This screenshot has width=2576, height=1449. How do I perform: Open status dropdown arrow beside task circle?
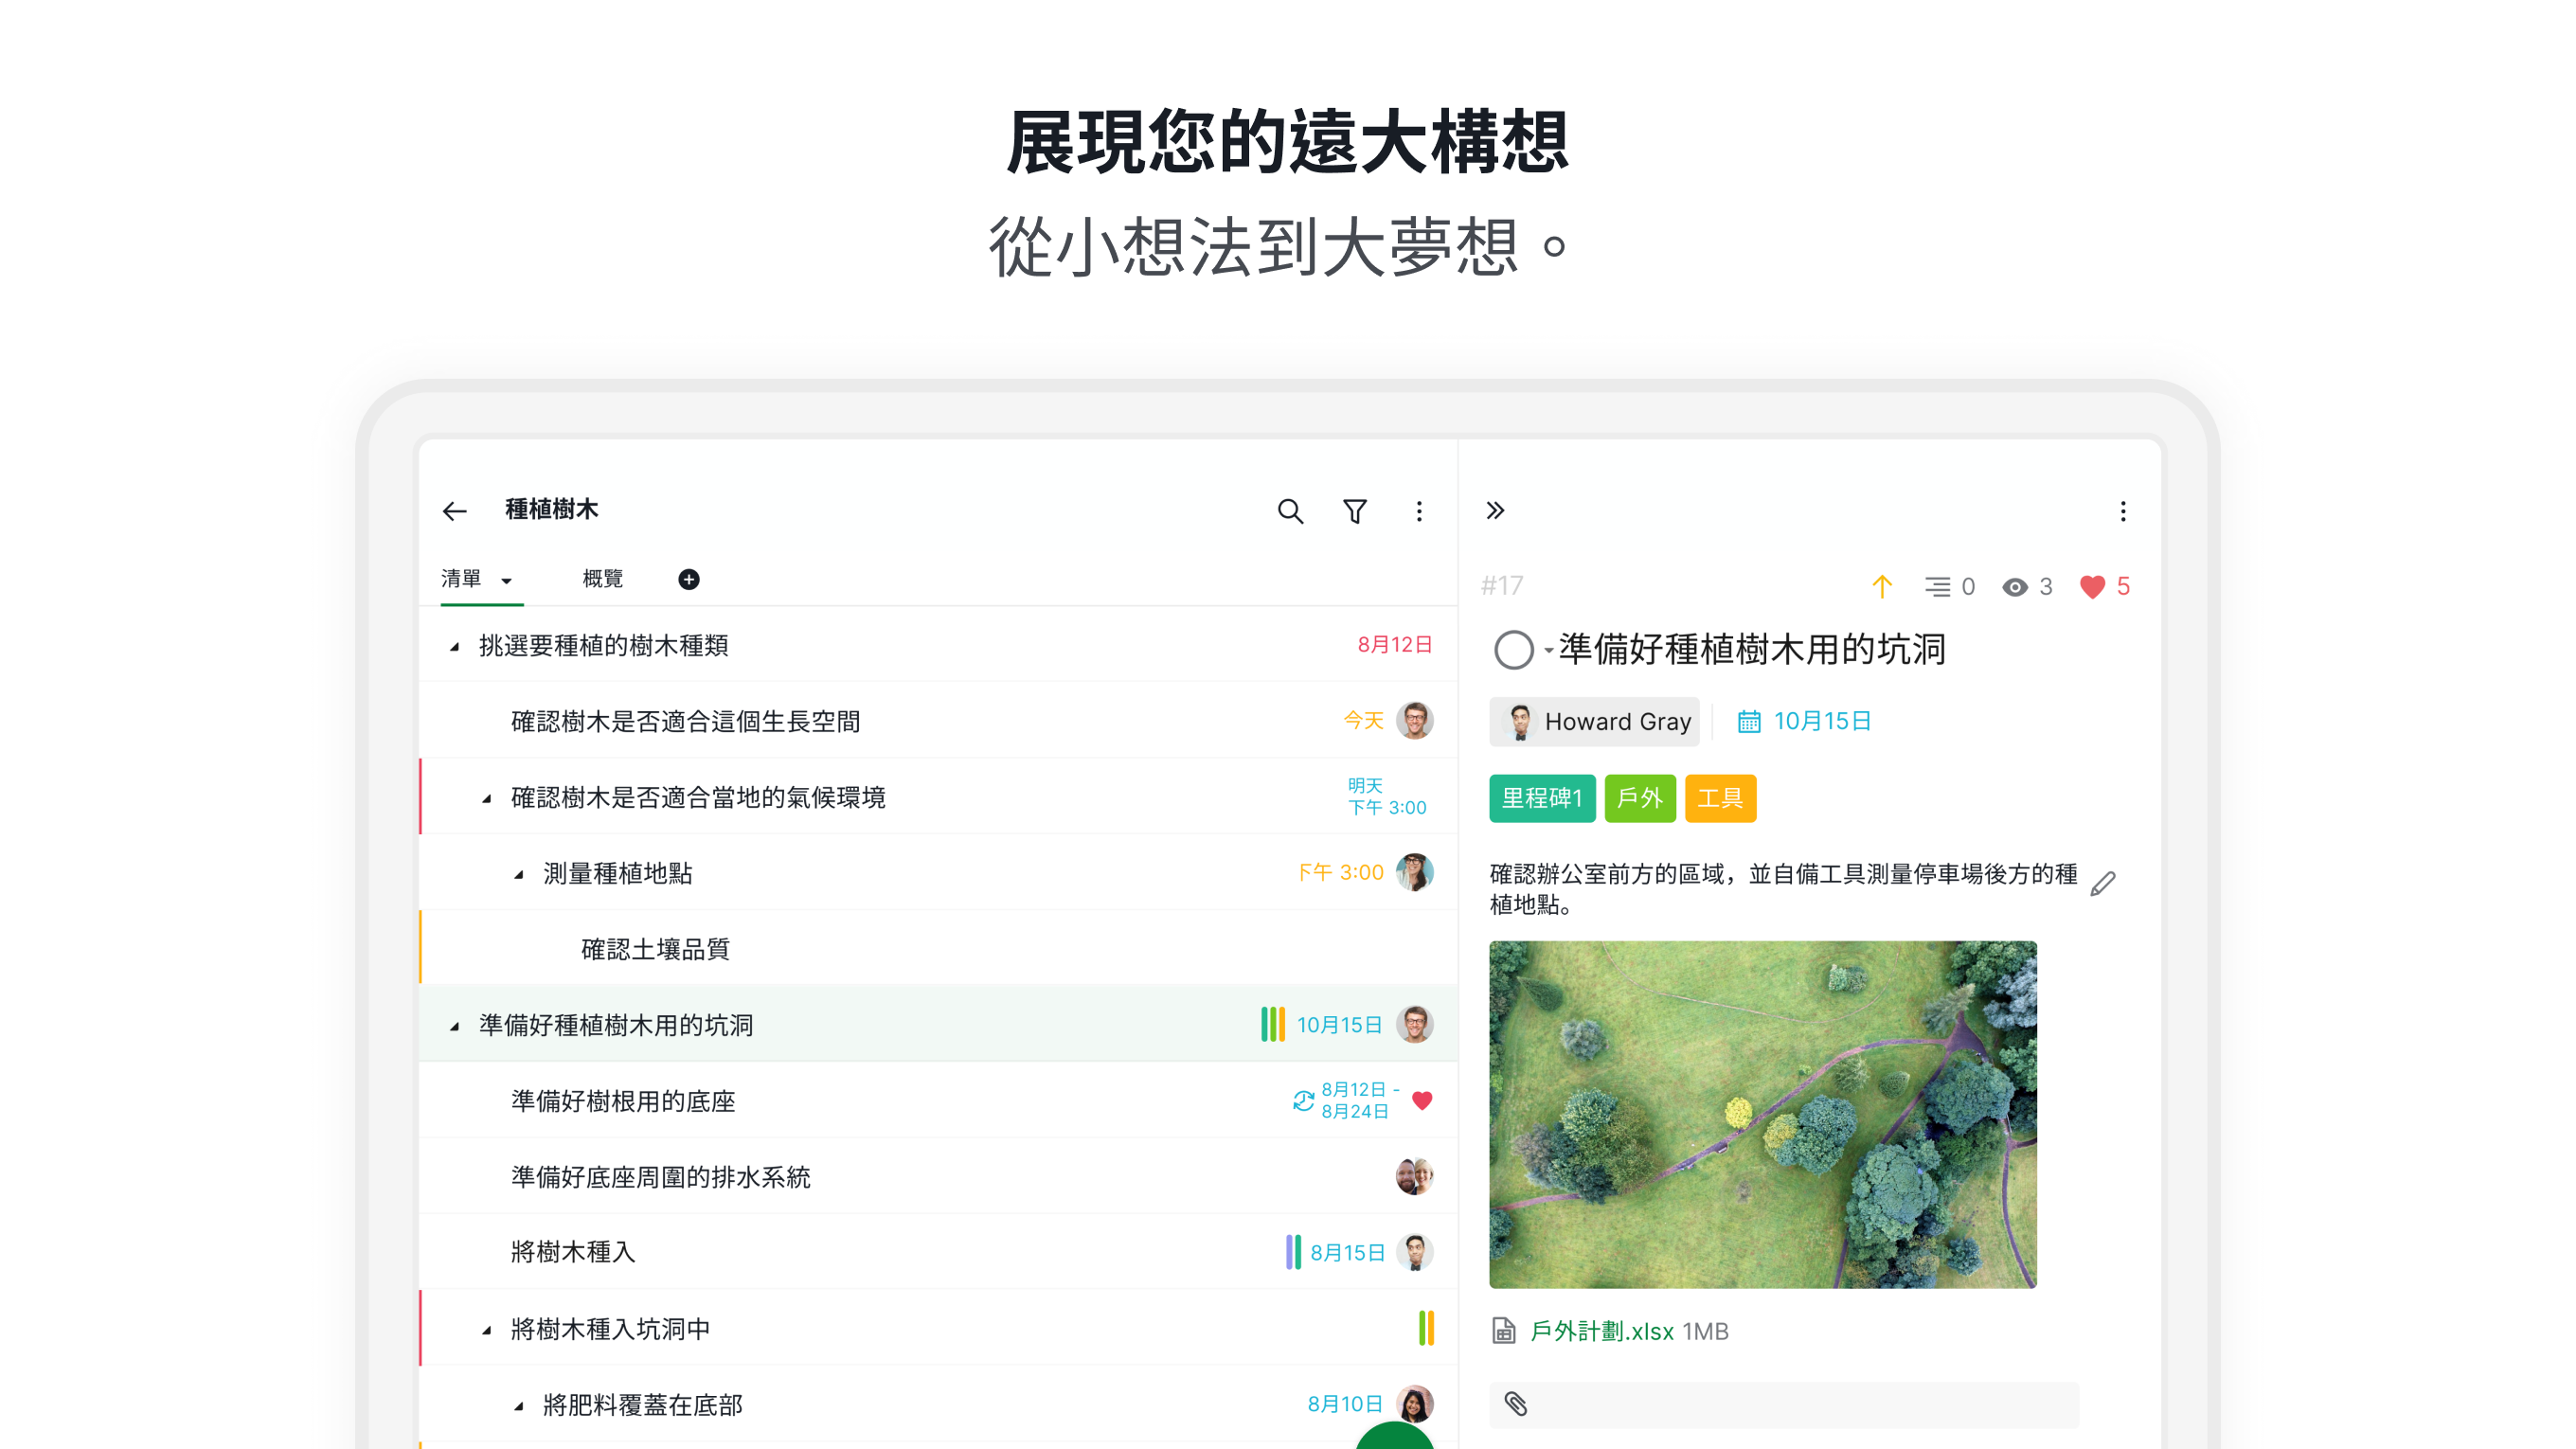pos(1548,651)
